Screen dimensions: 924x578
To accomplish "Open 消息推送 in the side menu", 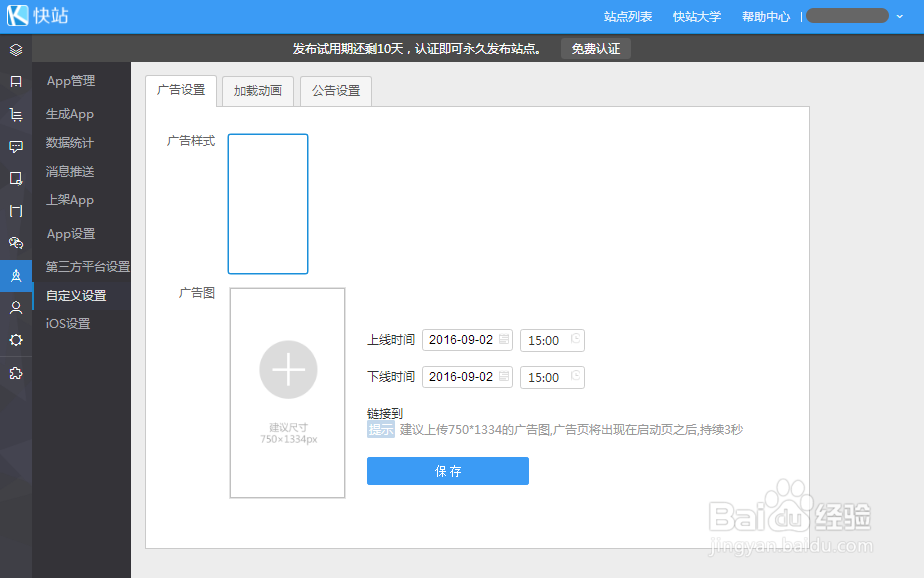I will click(x=70, y=171).
